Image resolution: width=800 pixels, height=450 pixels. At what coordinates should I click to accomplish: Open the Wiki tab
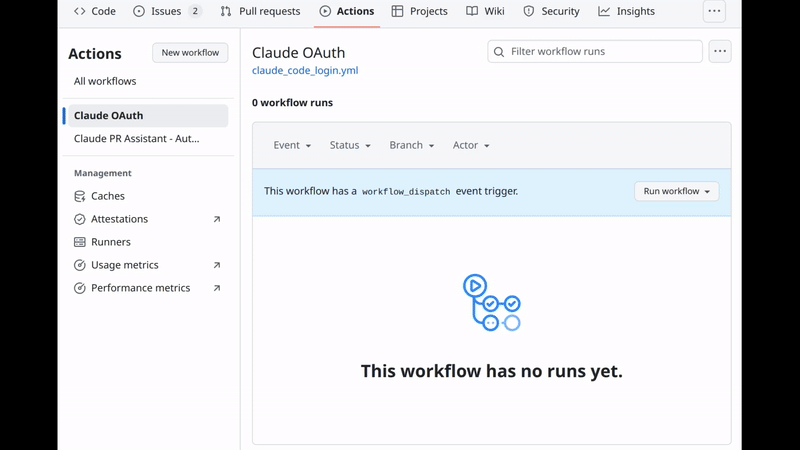(x=485, y=11)
